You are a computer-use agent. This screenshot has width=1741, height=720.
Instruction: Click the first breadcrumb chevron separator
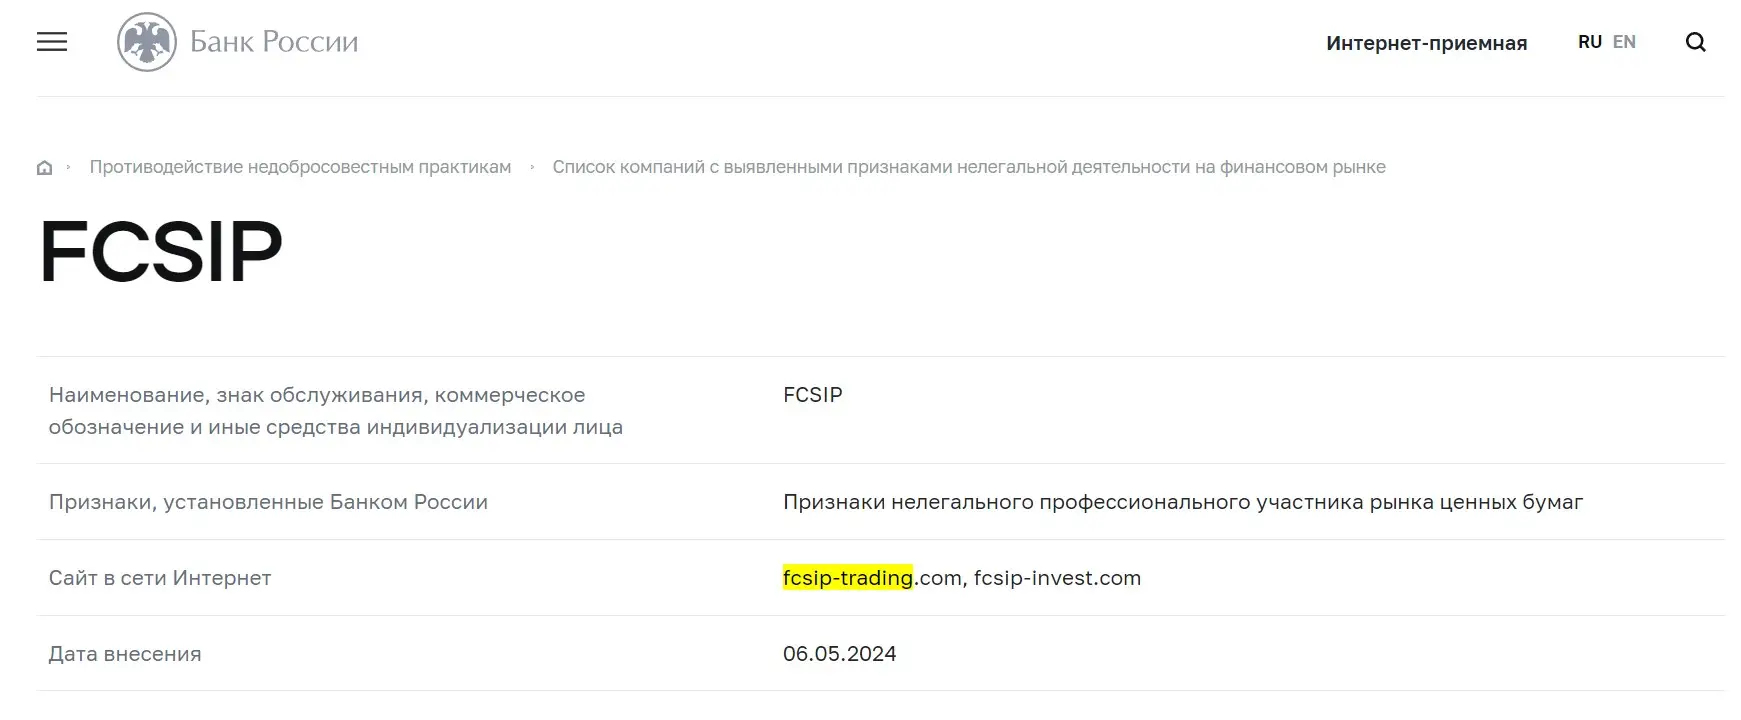click(x=68, y=167)
